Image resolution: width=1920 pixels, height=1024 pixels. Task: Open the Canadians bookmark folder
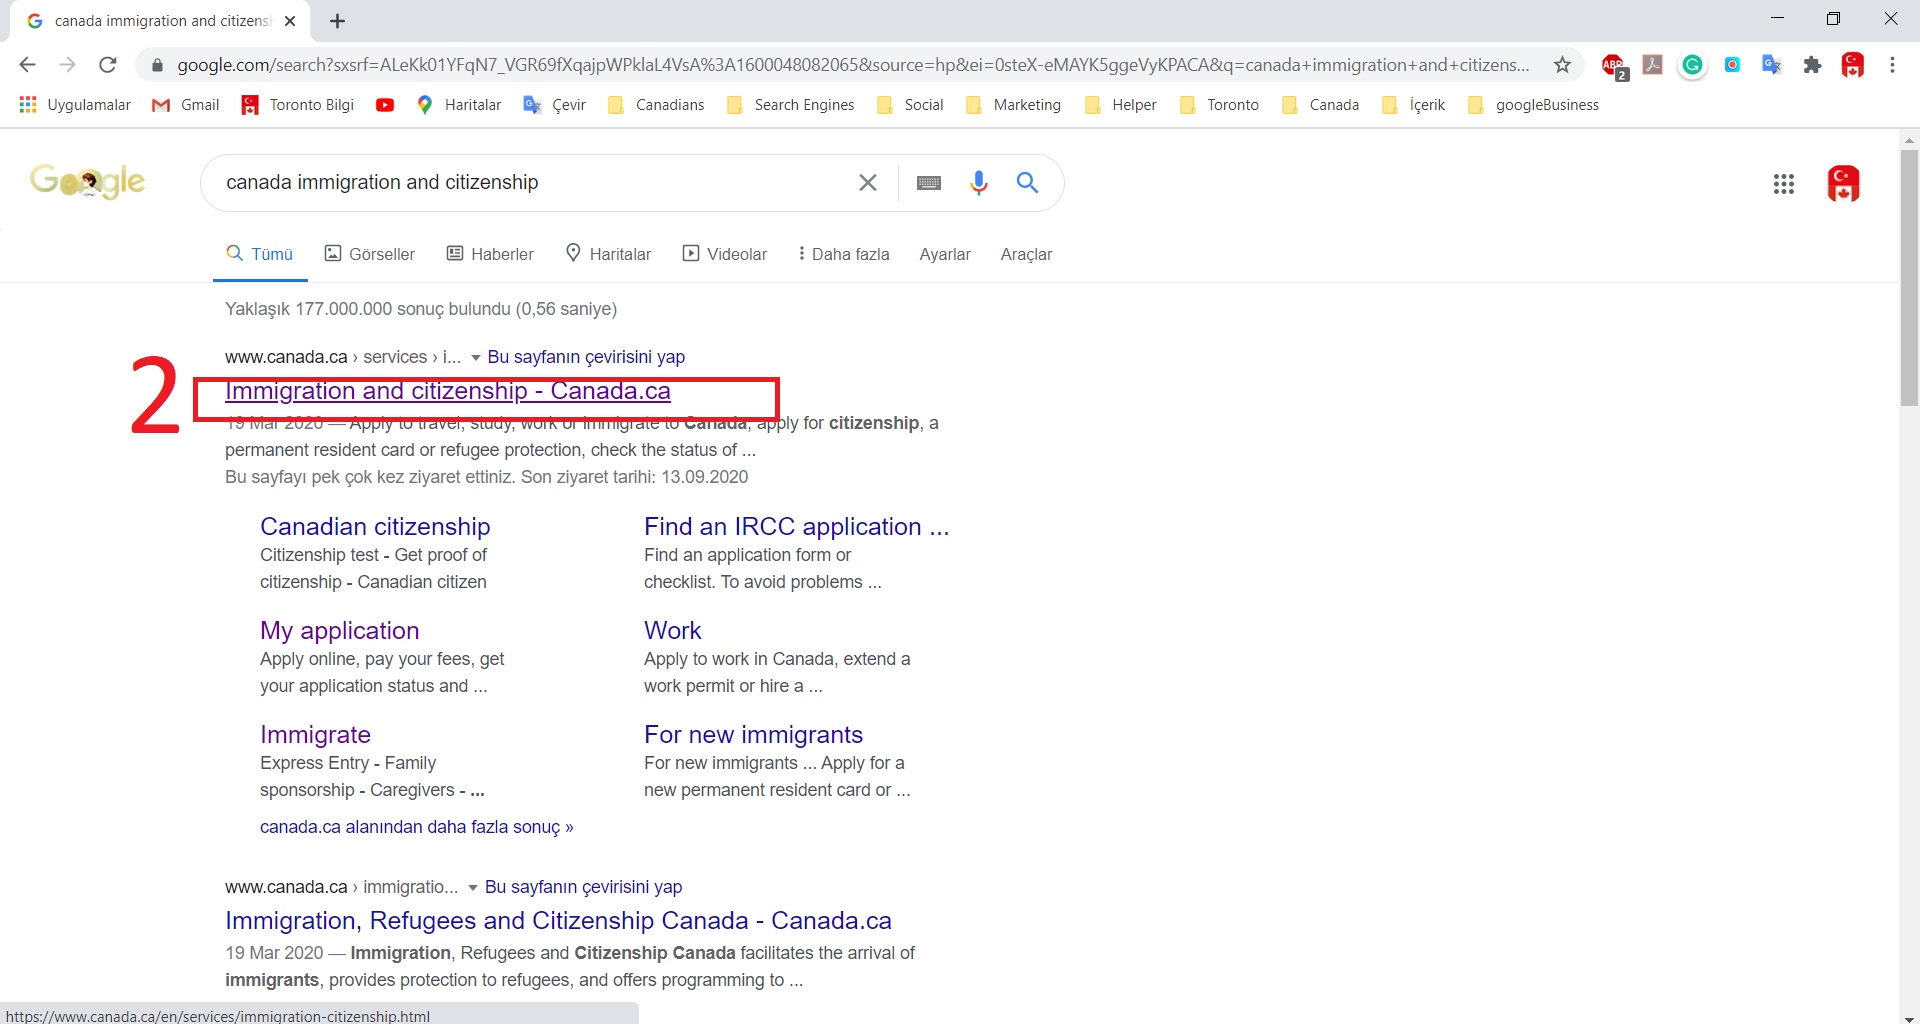point(656,105)
